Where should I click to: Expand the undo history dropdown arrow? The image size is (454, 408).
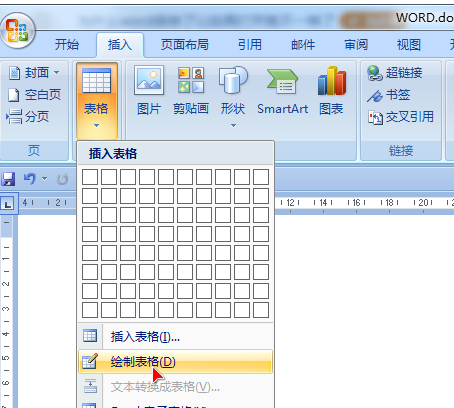[x=44, y=179]
